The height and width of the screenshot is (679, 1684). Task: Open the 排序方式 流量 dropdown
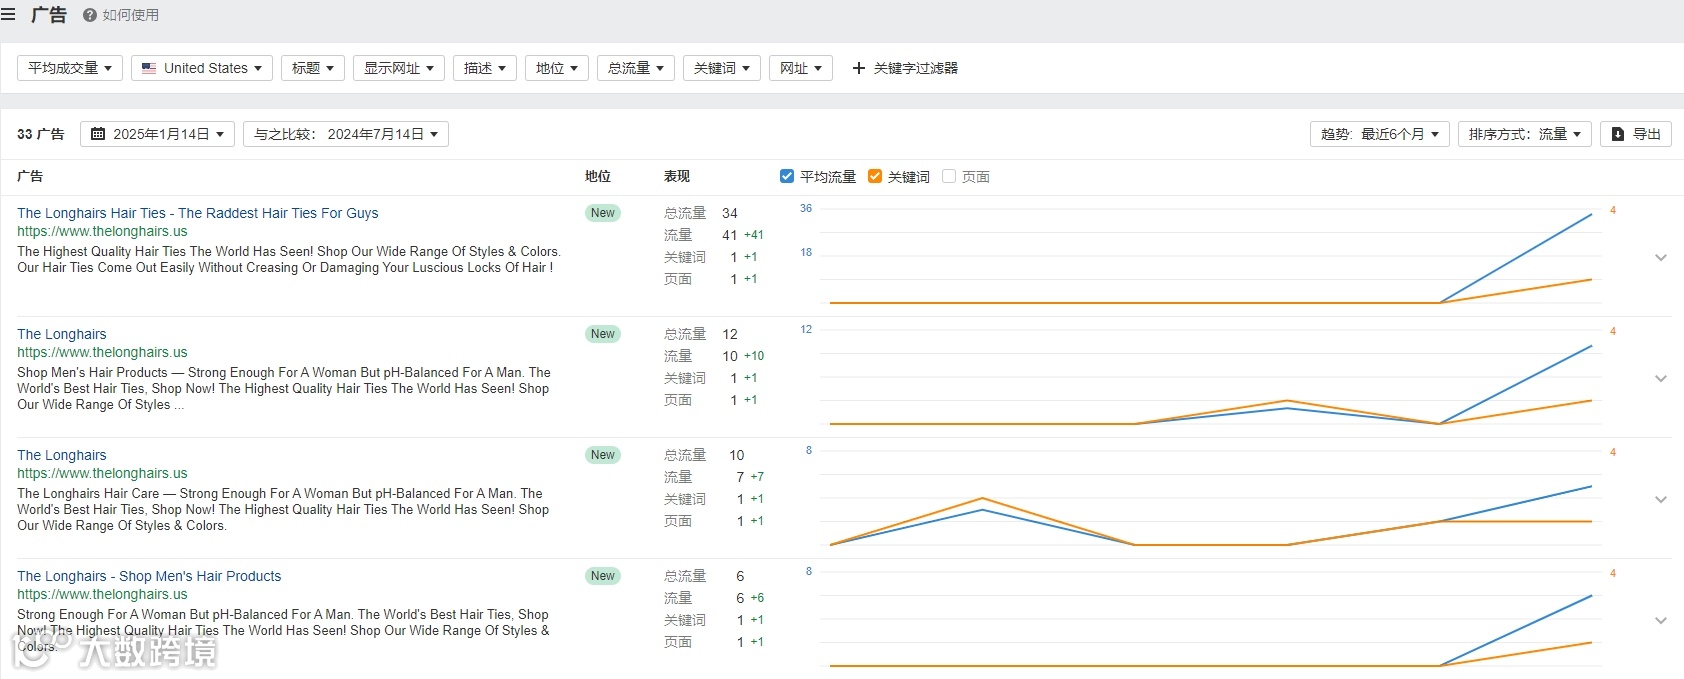tap(1525, 134)
